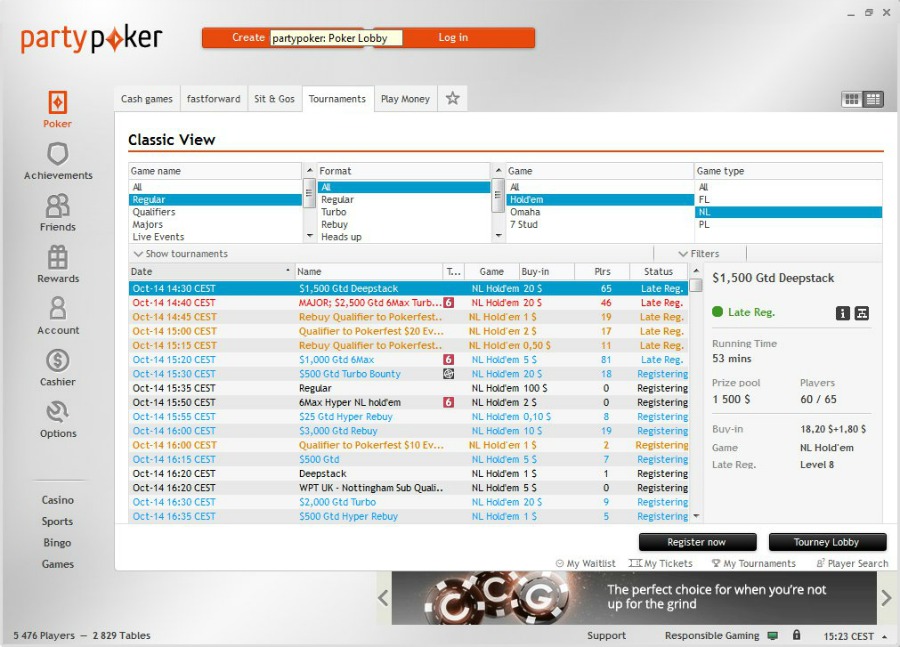Click the 6-max badge on the $1,000 Gtd 6Max row

click(448, 359)
